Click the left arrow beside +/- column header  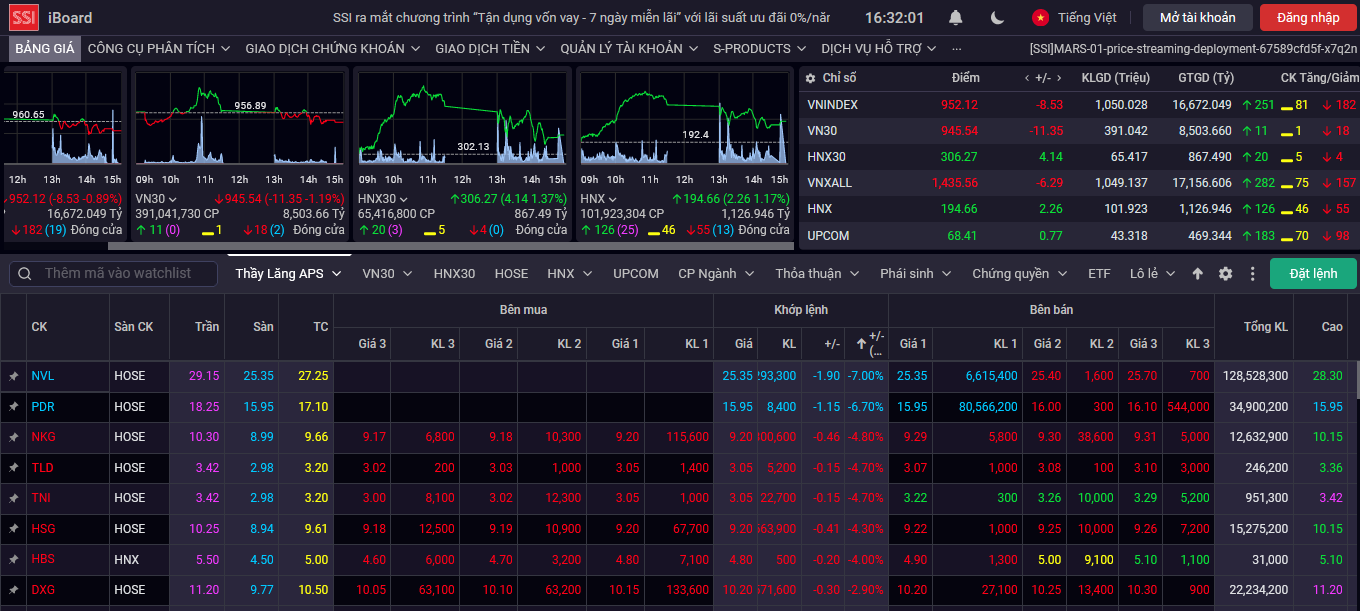point(1027,78)
